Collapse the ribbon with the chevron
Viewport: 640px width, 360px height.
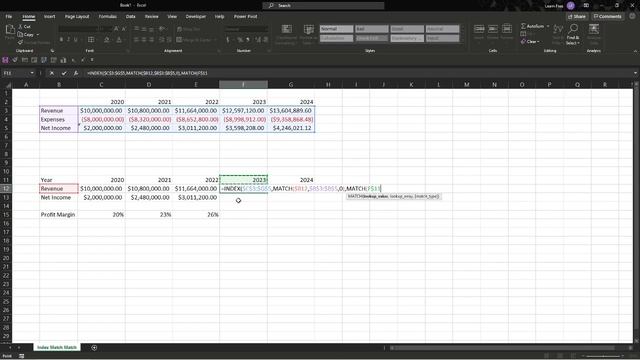click(x=635, y=51)
